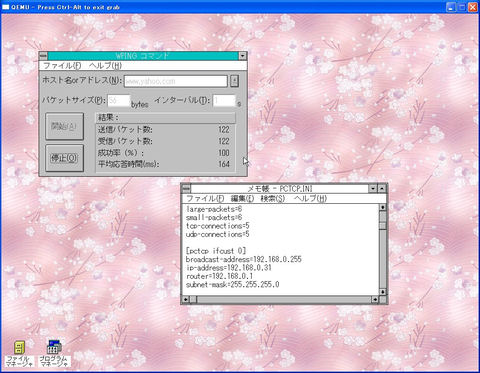Open ヘルプ(H) menu in Notepad
The image size is (480, 373).
click(310, 198)
